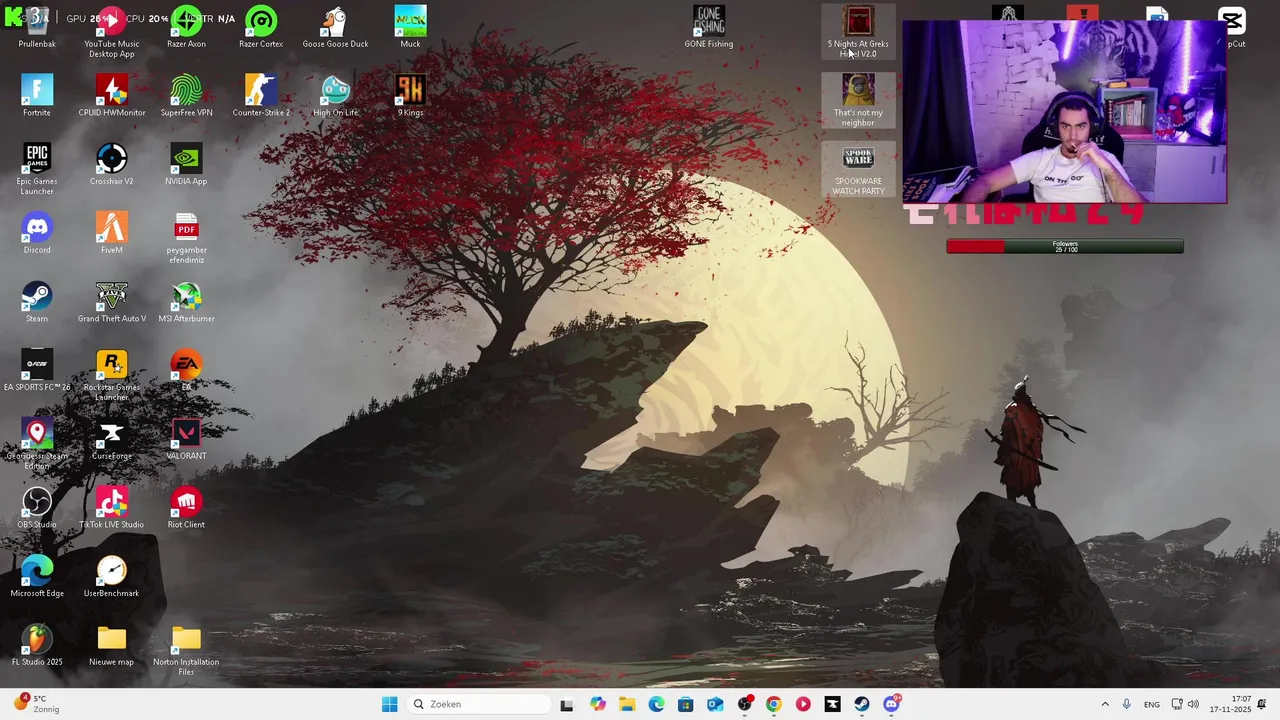
Task: Open the clock showing 17:07
Action: 1230,704
